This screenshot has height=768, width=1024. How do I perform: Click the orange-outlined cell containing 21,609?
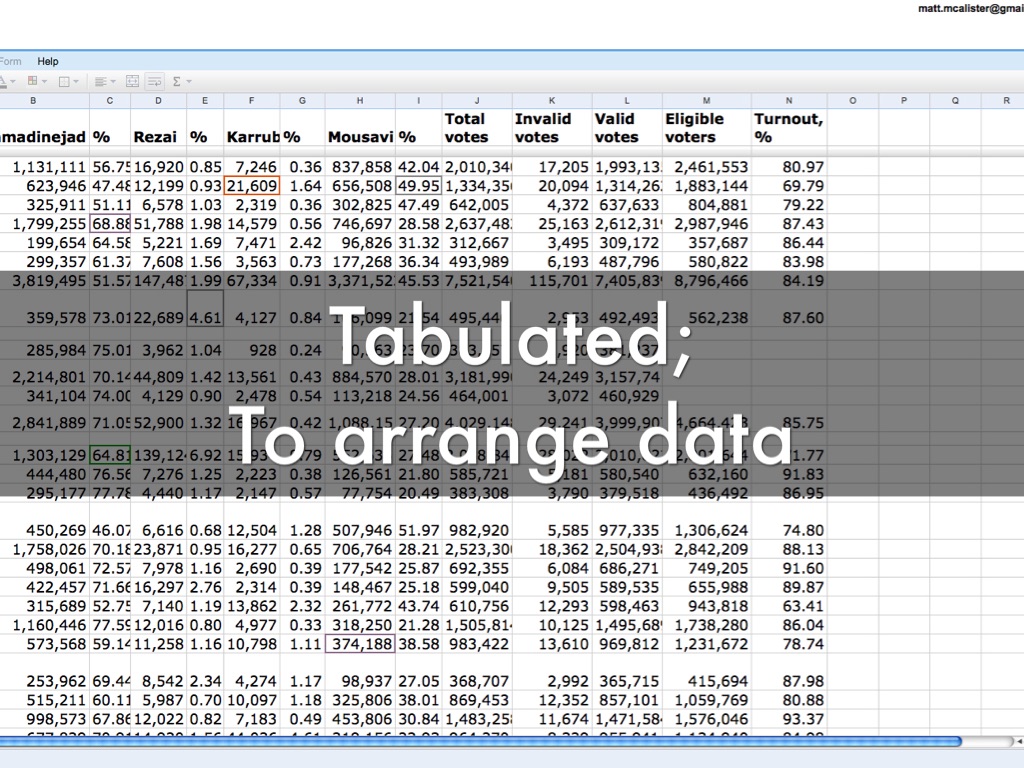[x=252, y=186]
